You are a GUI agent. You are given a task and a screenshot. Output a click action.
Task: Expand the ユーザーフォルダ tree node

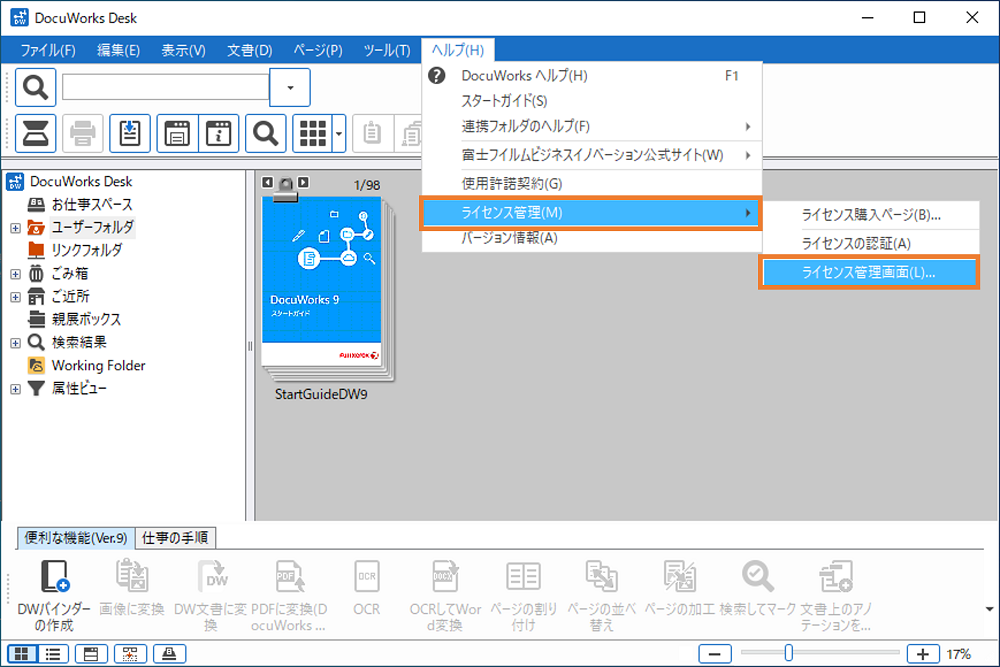[x=15, y=228]
